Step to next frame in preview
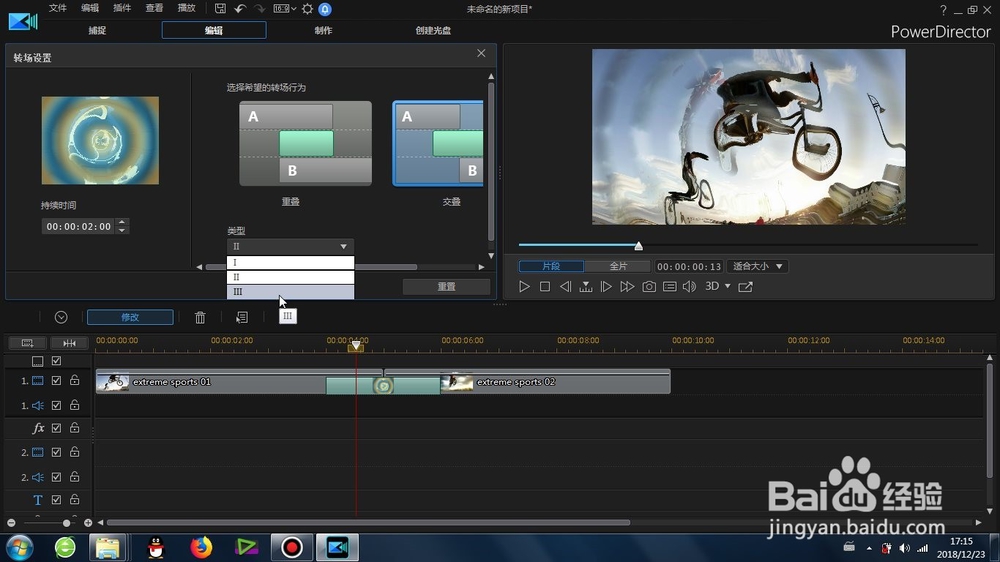Viewport: 1000px width, 562px height. [606, 286]
